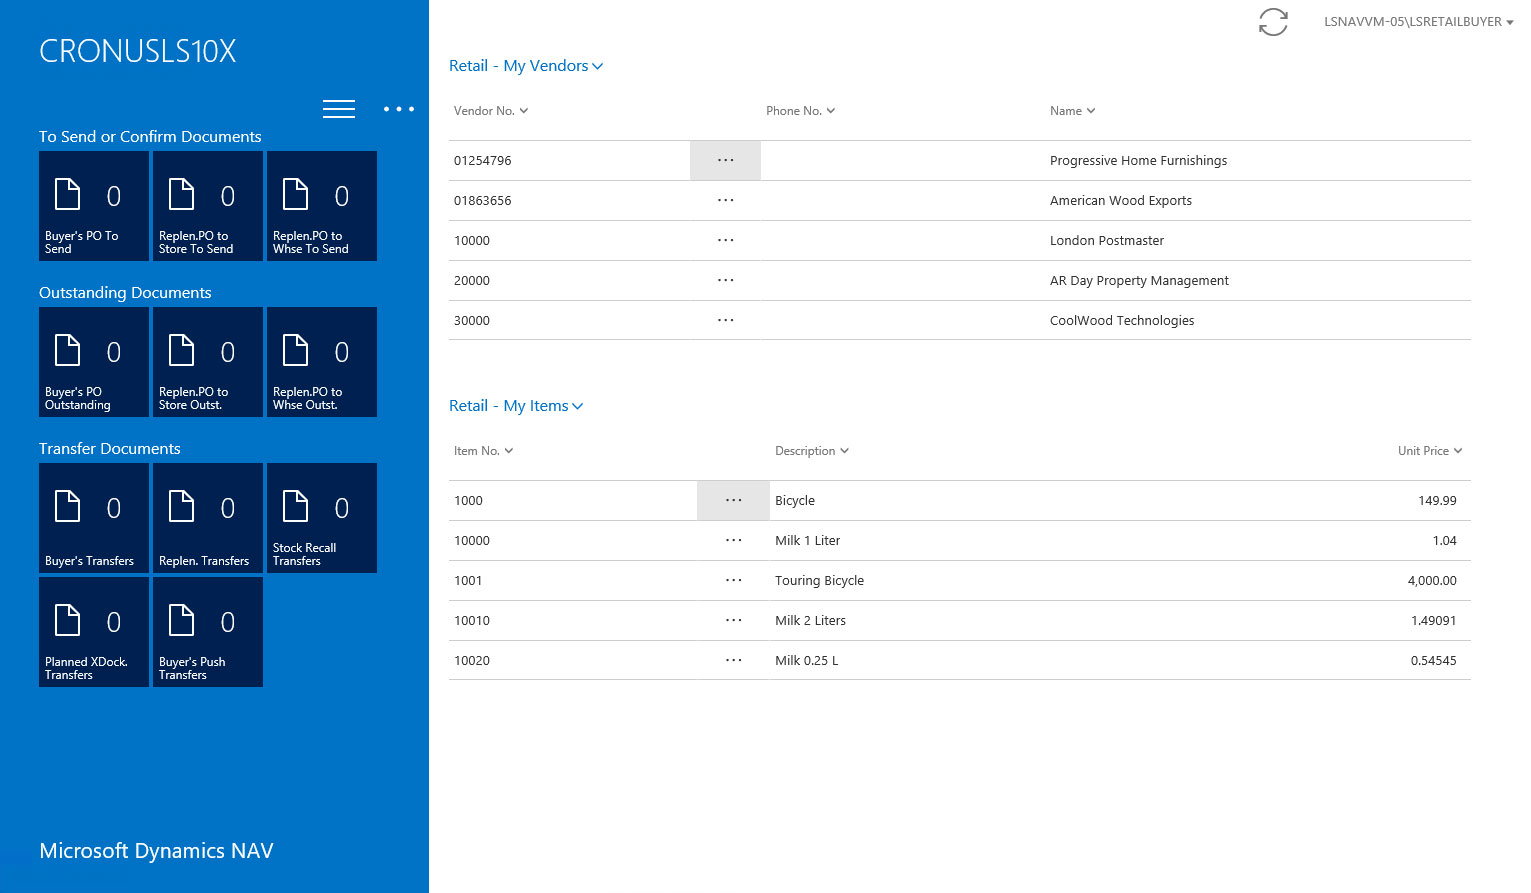The height and width of the screenshot is (893, 1531).
Task: Open the Description column header menu
Action: tap(811, 451)
